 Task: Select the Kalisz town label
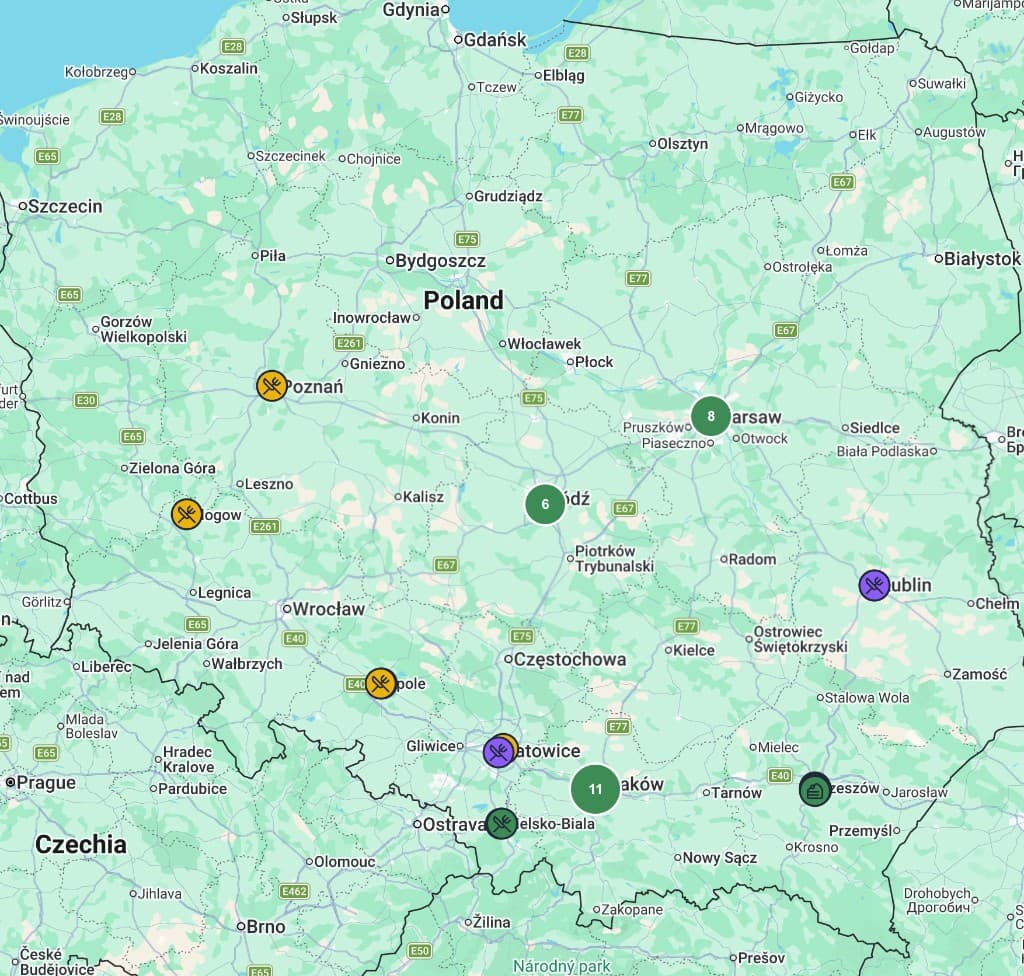click(423, 497)
